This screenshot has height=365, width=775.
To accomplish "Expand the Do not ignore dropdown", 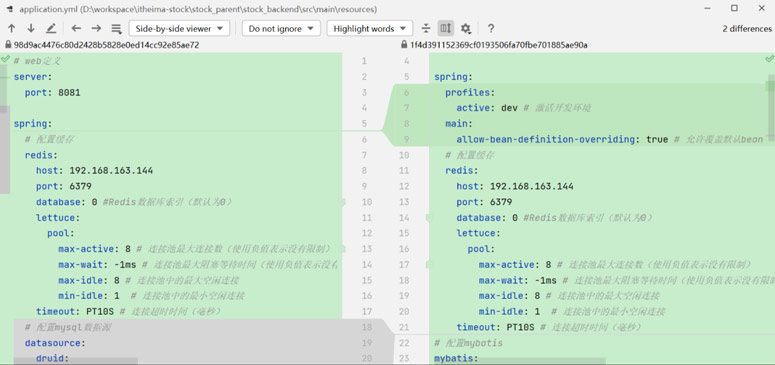I will [281, 28].
